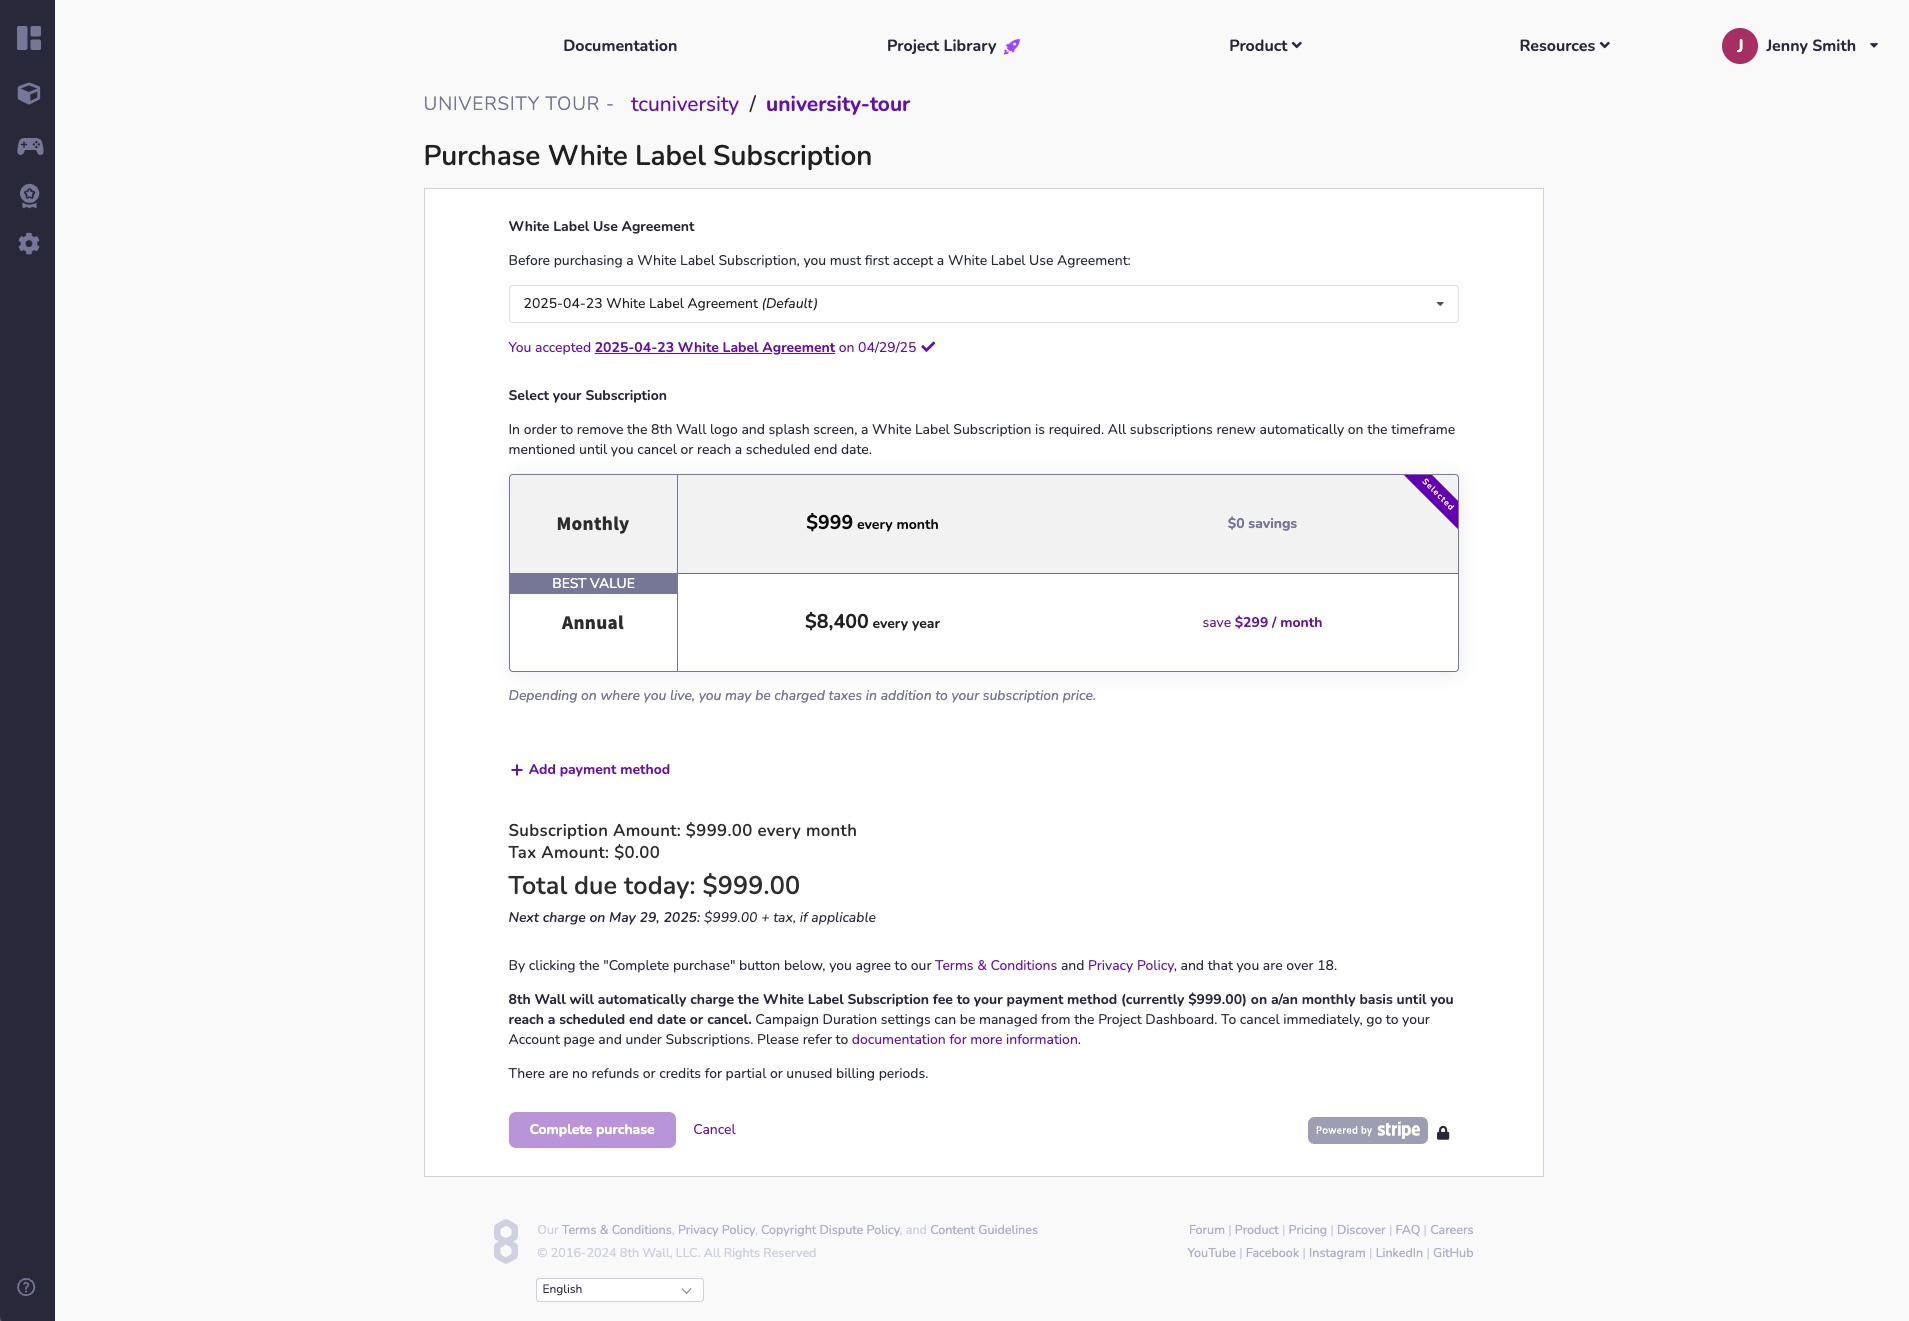Click the Complete purchase button
This screenshot has height=1321, width=1909.
coord(591,1129)
